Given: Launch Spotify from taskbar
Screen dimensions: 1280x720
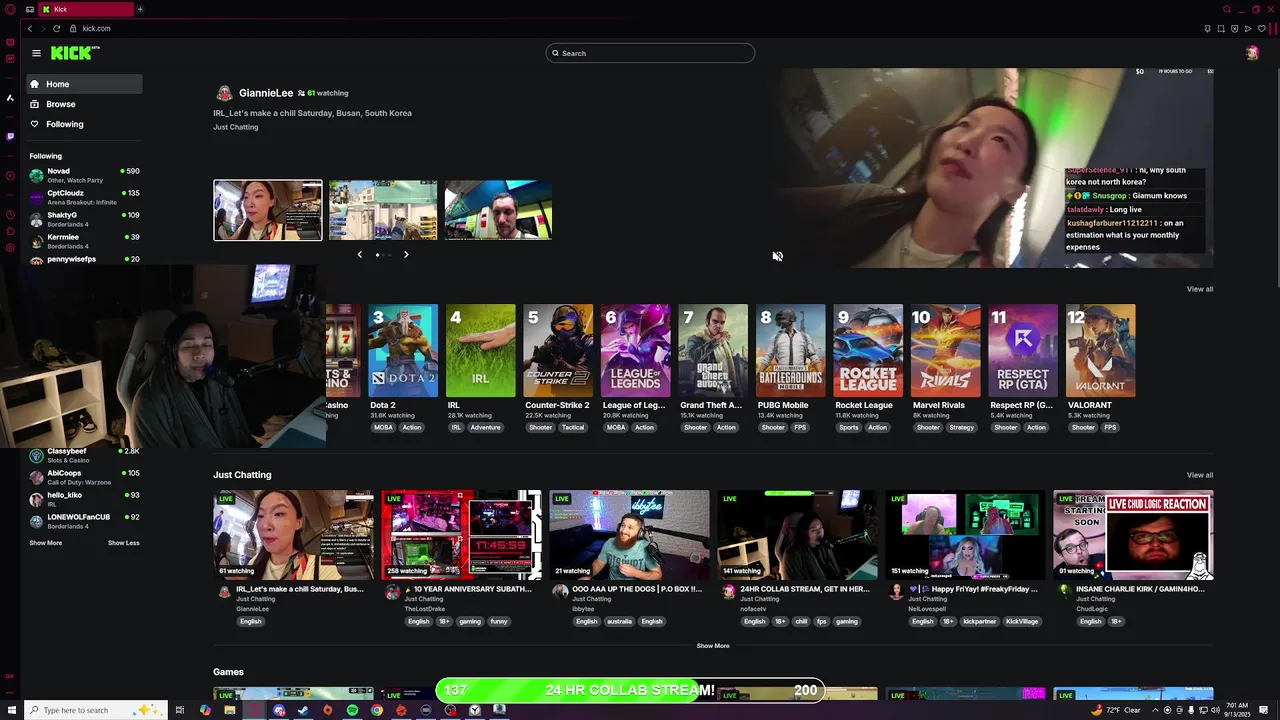Looking at the screenshot, I should coord(352,710).
